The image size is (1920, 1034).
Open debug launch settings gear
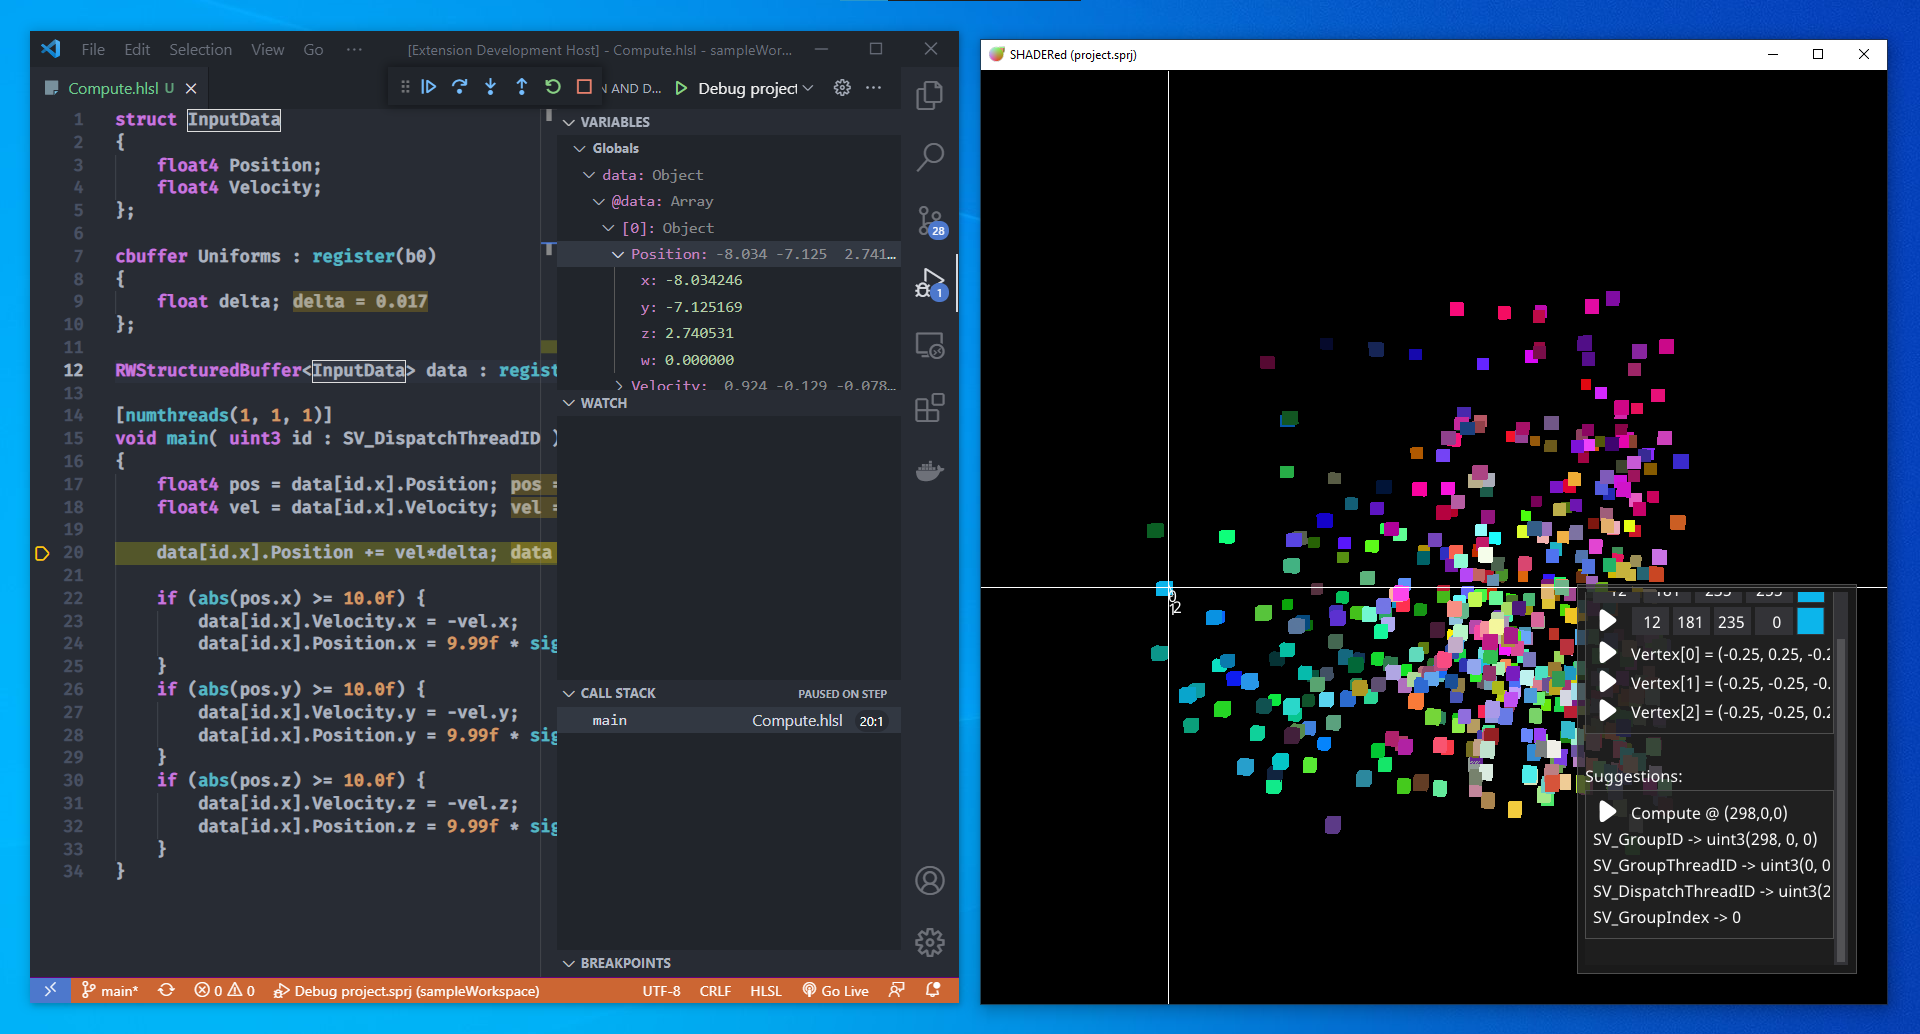841,88
